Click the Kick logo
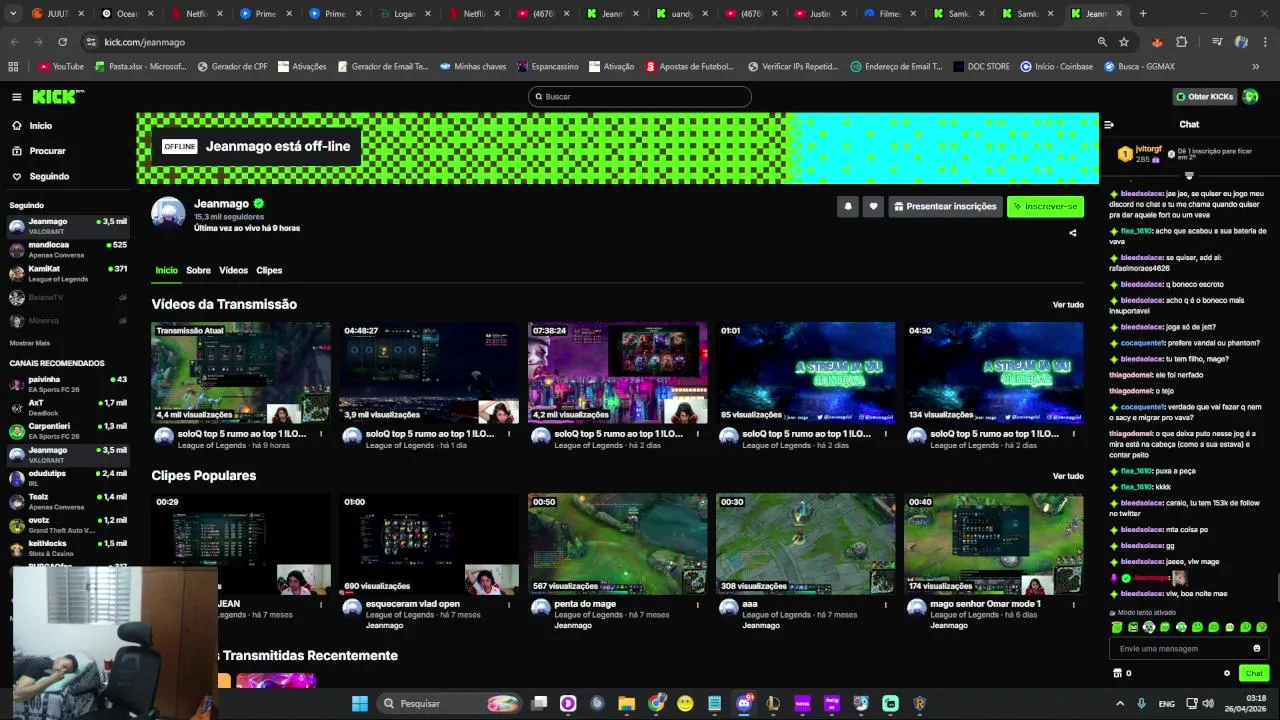Viewport: 1280px width, 720px height. pyautogui.click(x=57, y=97)
